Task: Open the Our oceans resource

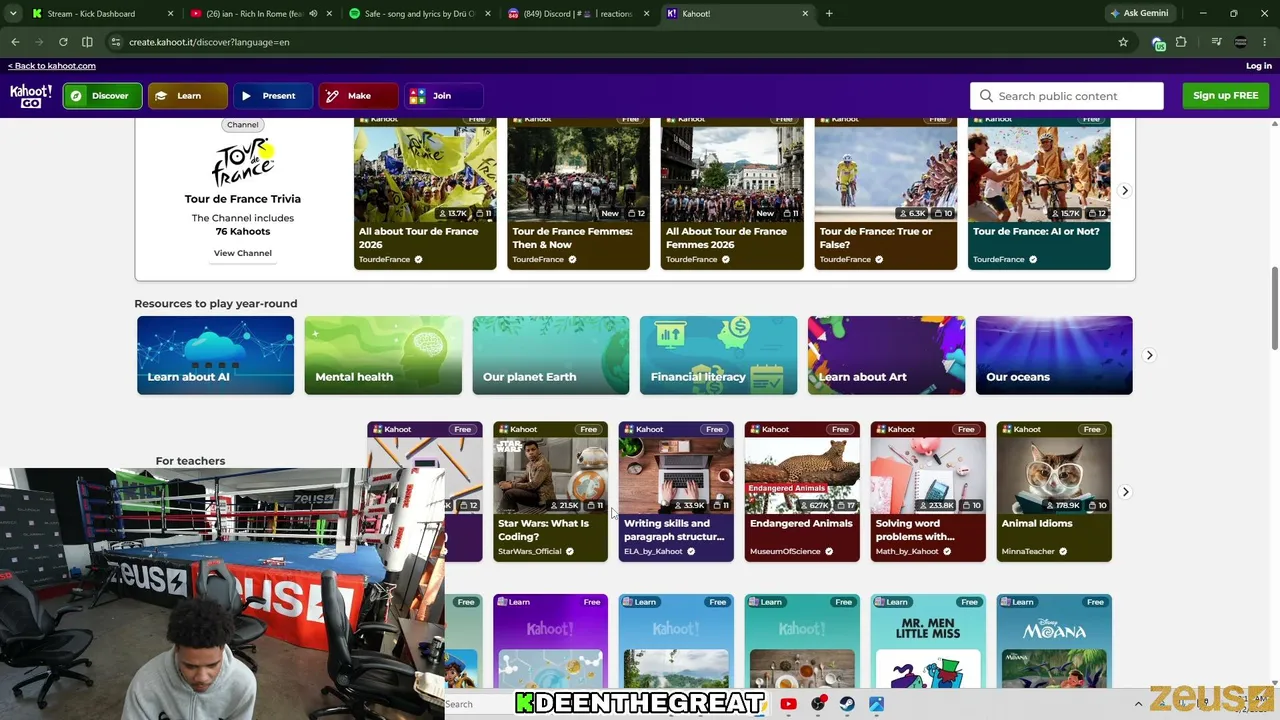Action: click(1054, 355)
